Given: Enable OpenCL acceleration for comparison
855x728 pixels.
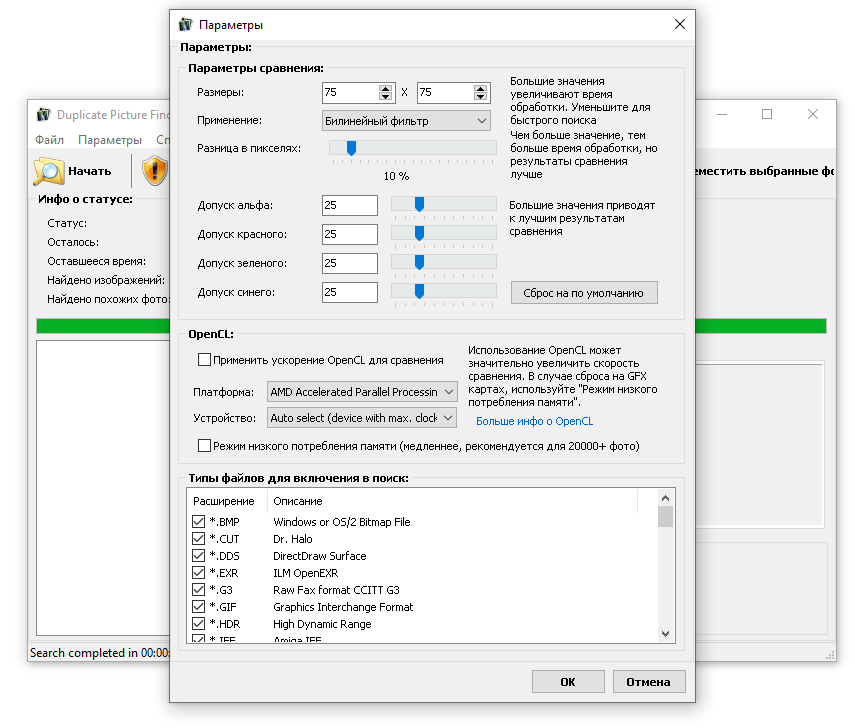Looking at the screenshot, I should [205, 359].
